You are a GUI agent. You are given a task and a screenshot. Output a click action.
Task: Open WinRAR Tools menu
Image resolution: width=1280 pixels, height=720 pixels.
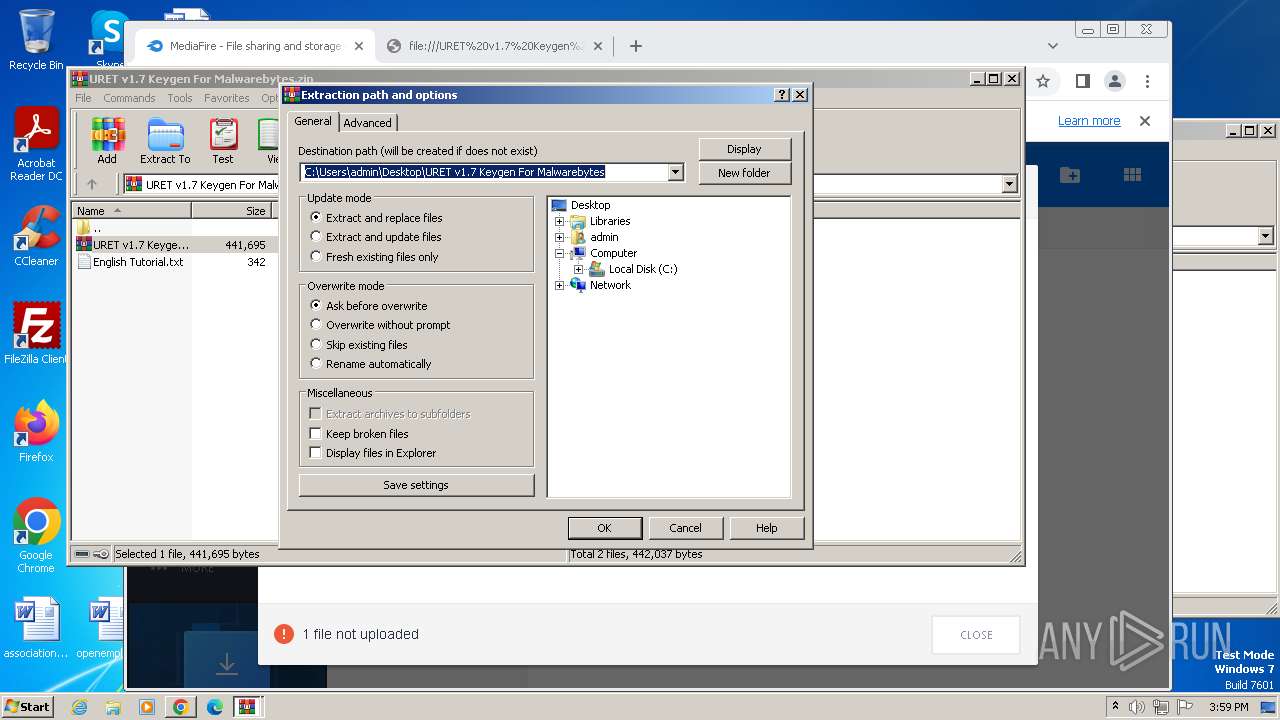(180, 98)
